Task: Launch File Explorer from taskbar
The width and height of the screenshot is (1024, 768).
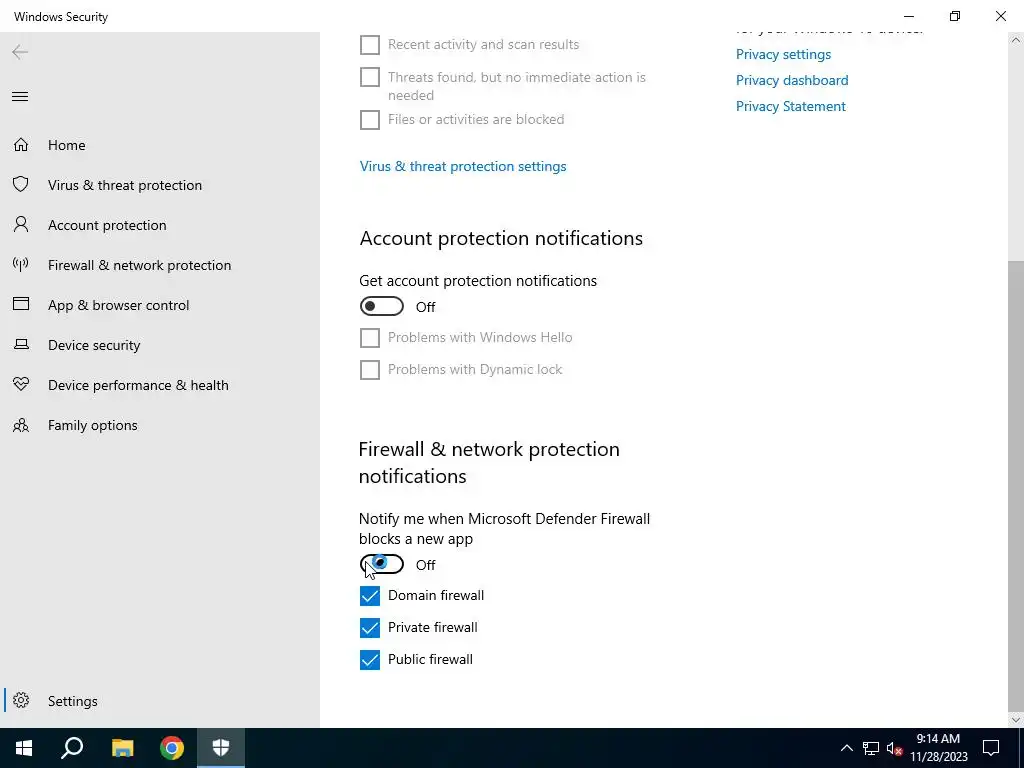Action: pyautogui.click(x=122, y=748)
